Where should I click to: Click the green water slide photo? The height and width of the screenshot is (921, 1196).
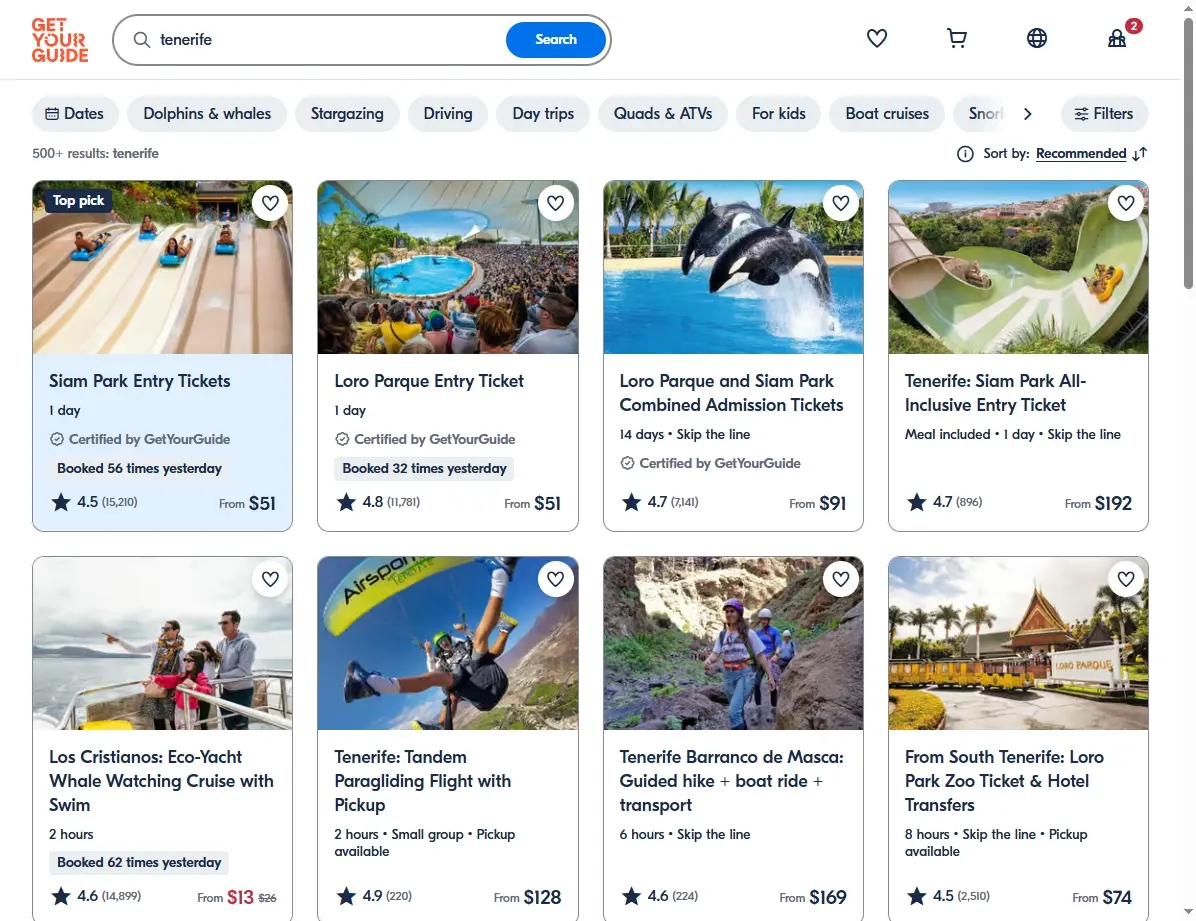1018,267
